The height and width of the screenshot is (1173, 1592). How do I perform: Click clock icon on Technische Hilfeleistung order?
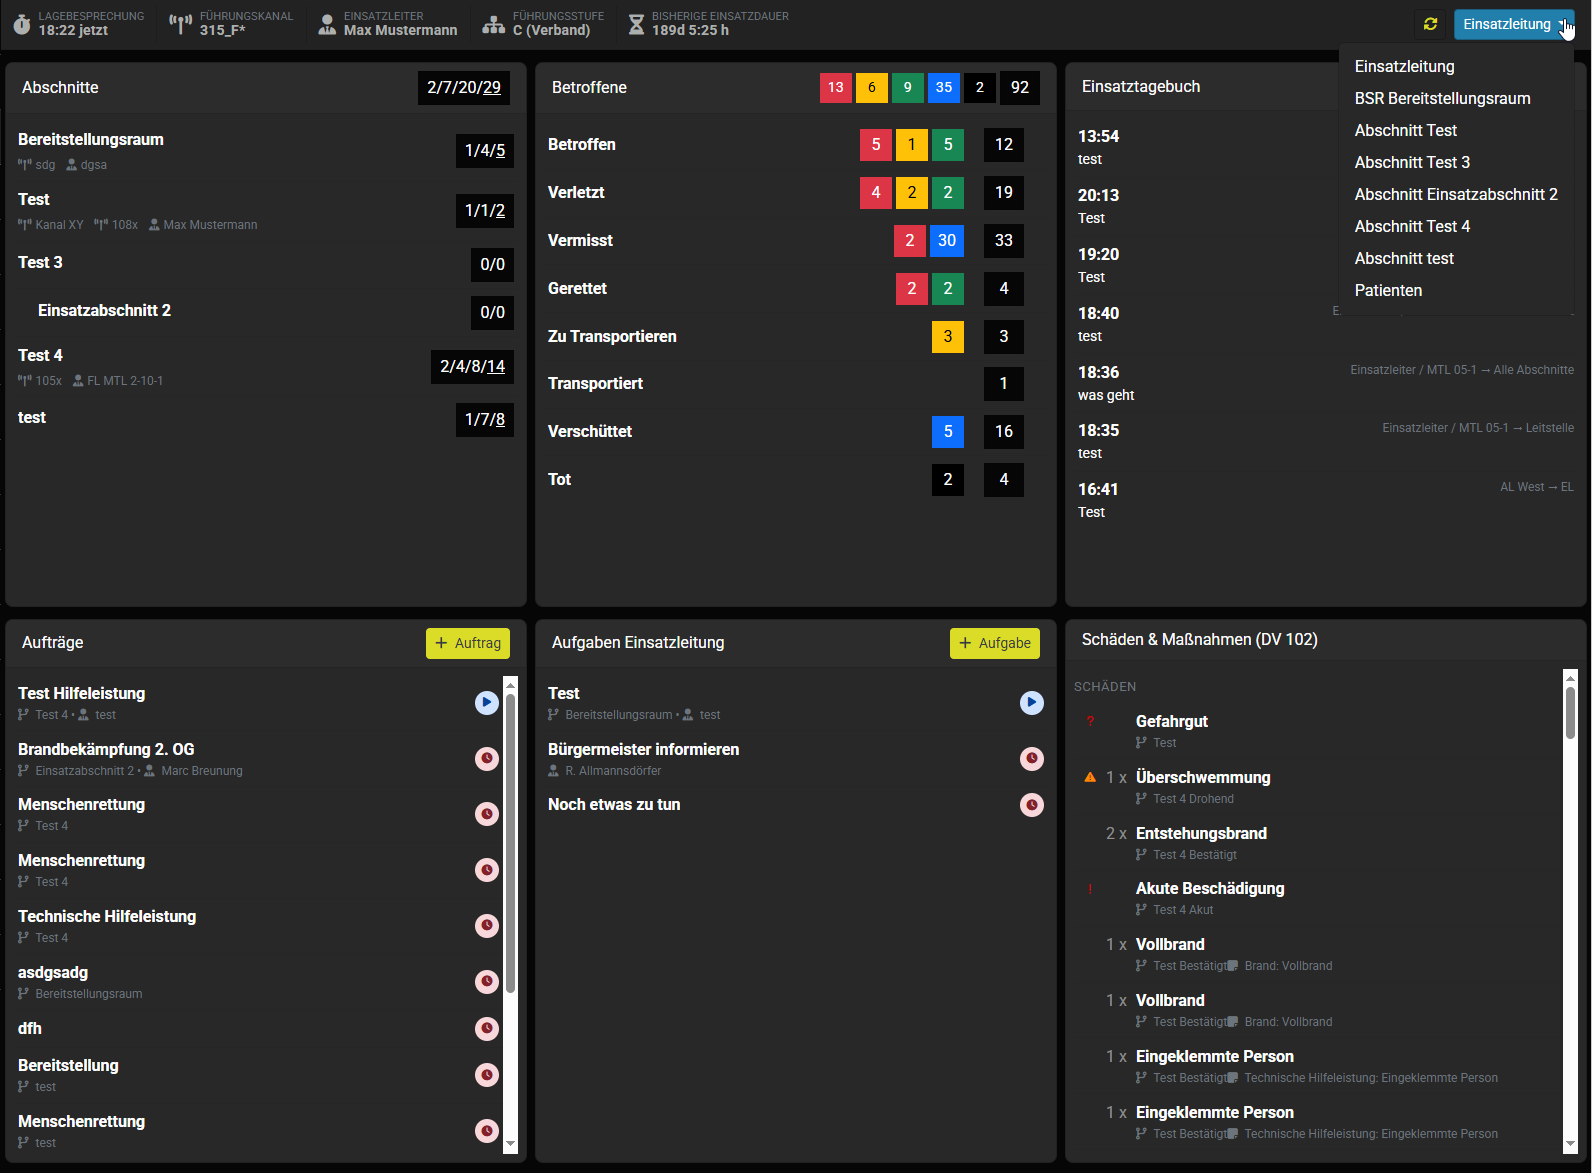[x=486, y=926]
